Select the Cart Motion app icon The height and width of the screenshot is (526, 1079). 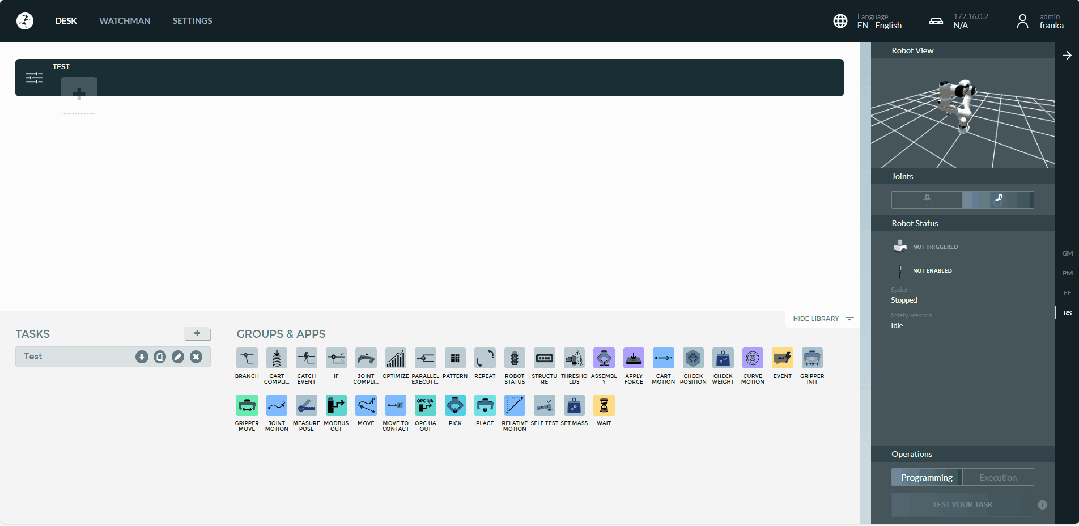[663, 358]
